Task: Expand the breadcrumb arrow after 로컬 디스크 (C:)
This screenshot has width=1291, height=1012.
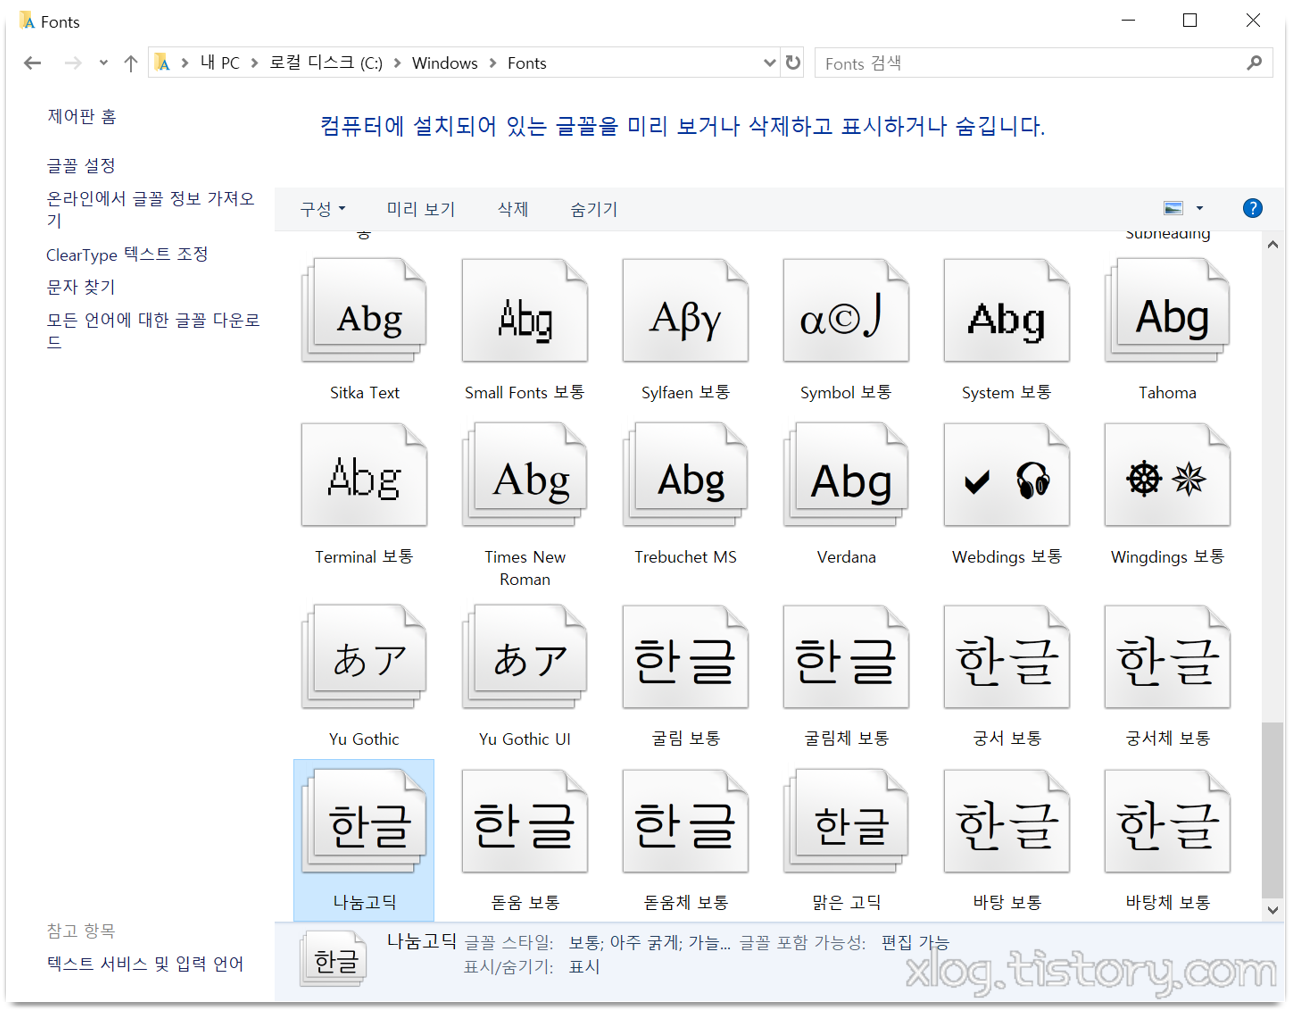Action: 397,63
